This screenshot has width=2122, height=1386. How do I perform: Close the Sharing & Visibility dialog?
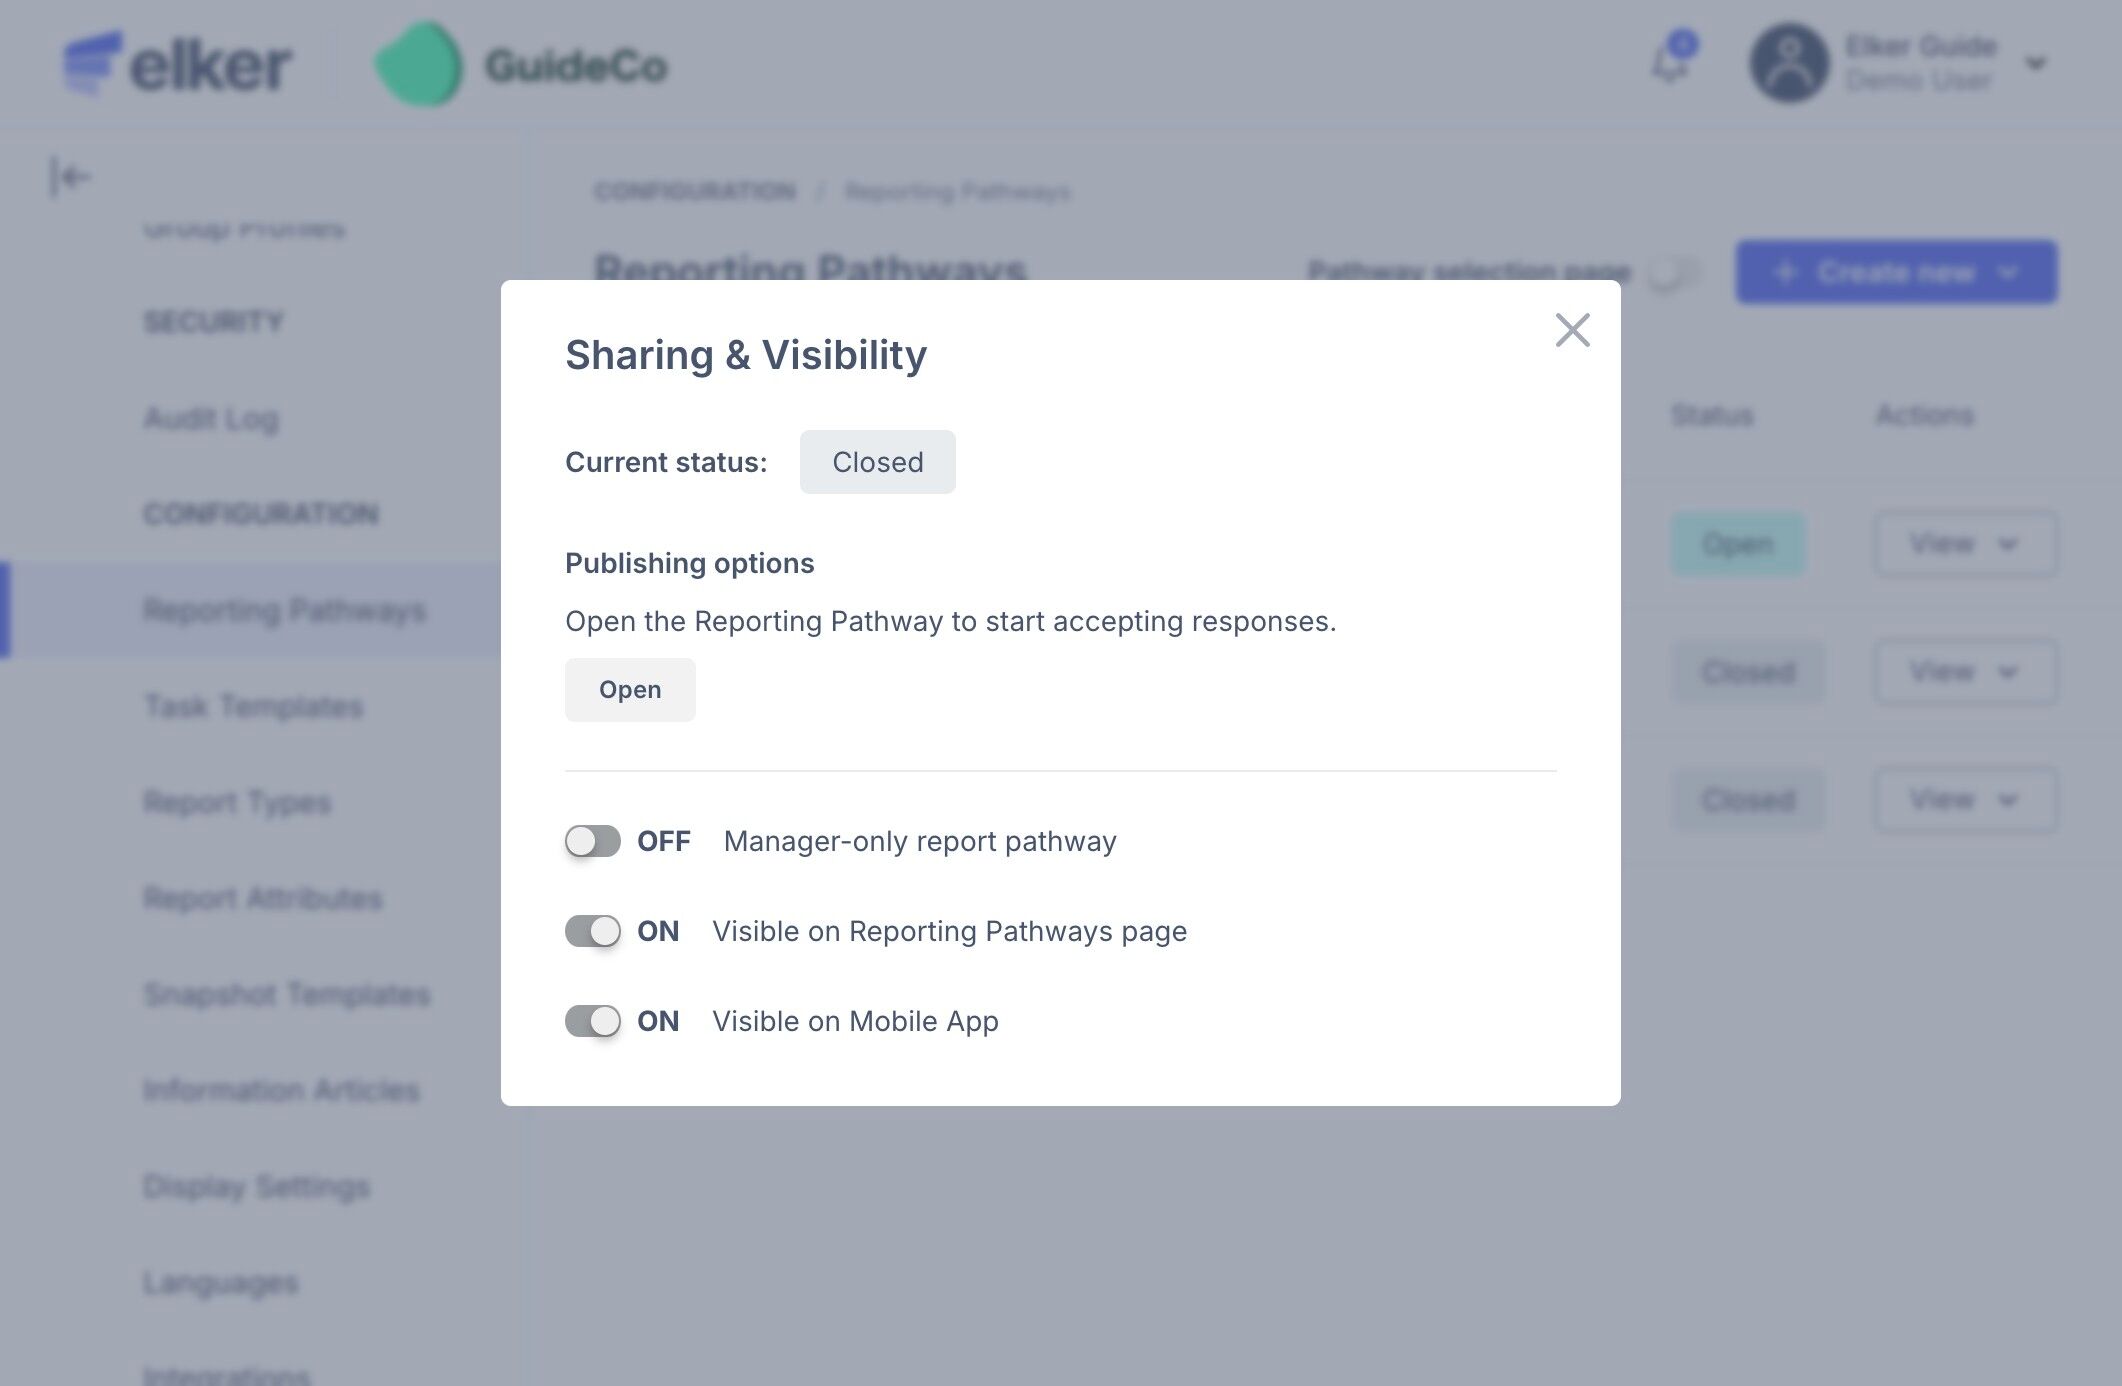1572,330
